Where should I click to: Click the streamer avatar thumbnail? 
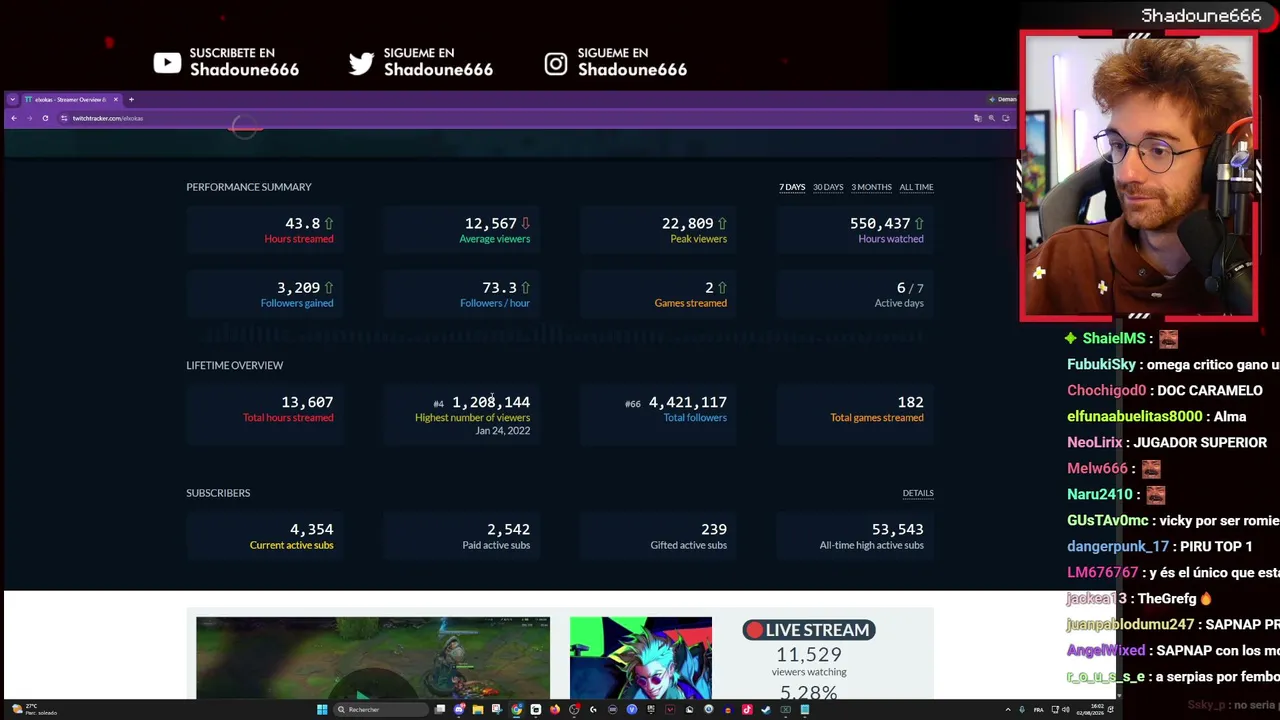coord(641,658)
